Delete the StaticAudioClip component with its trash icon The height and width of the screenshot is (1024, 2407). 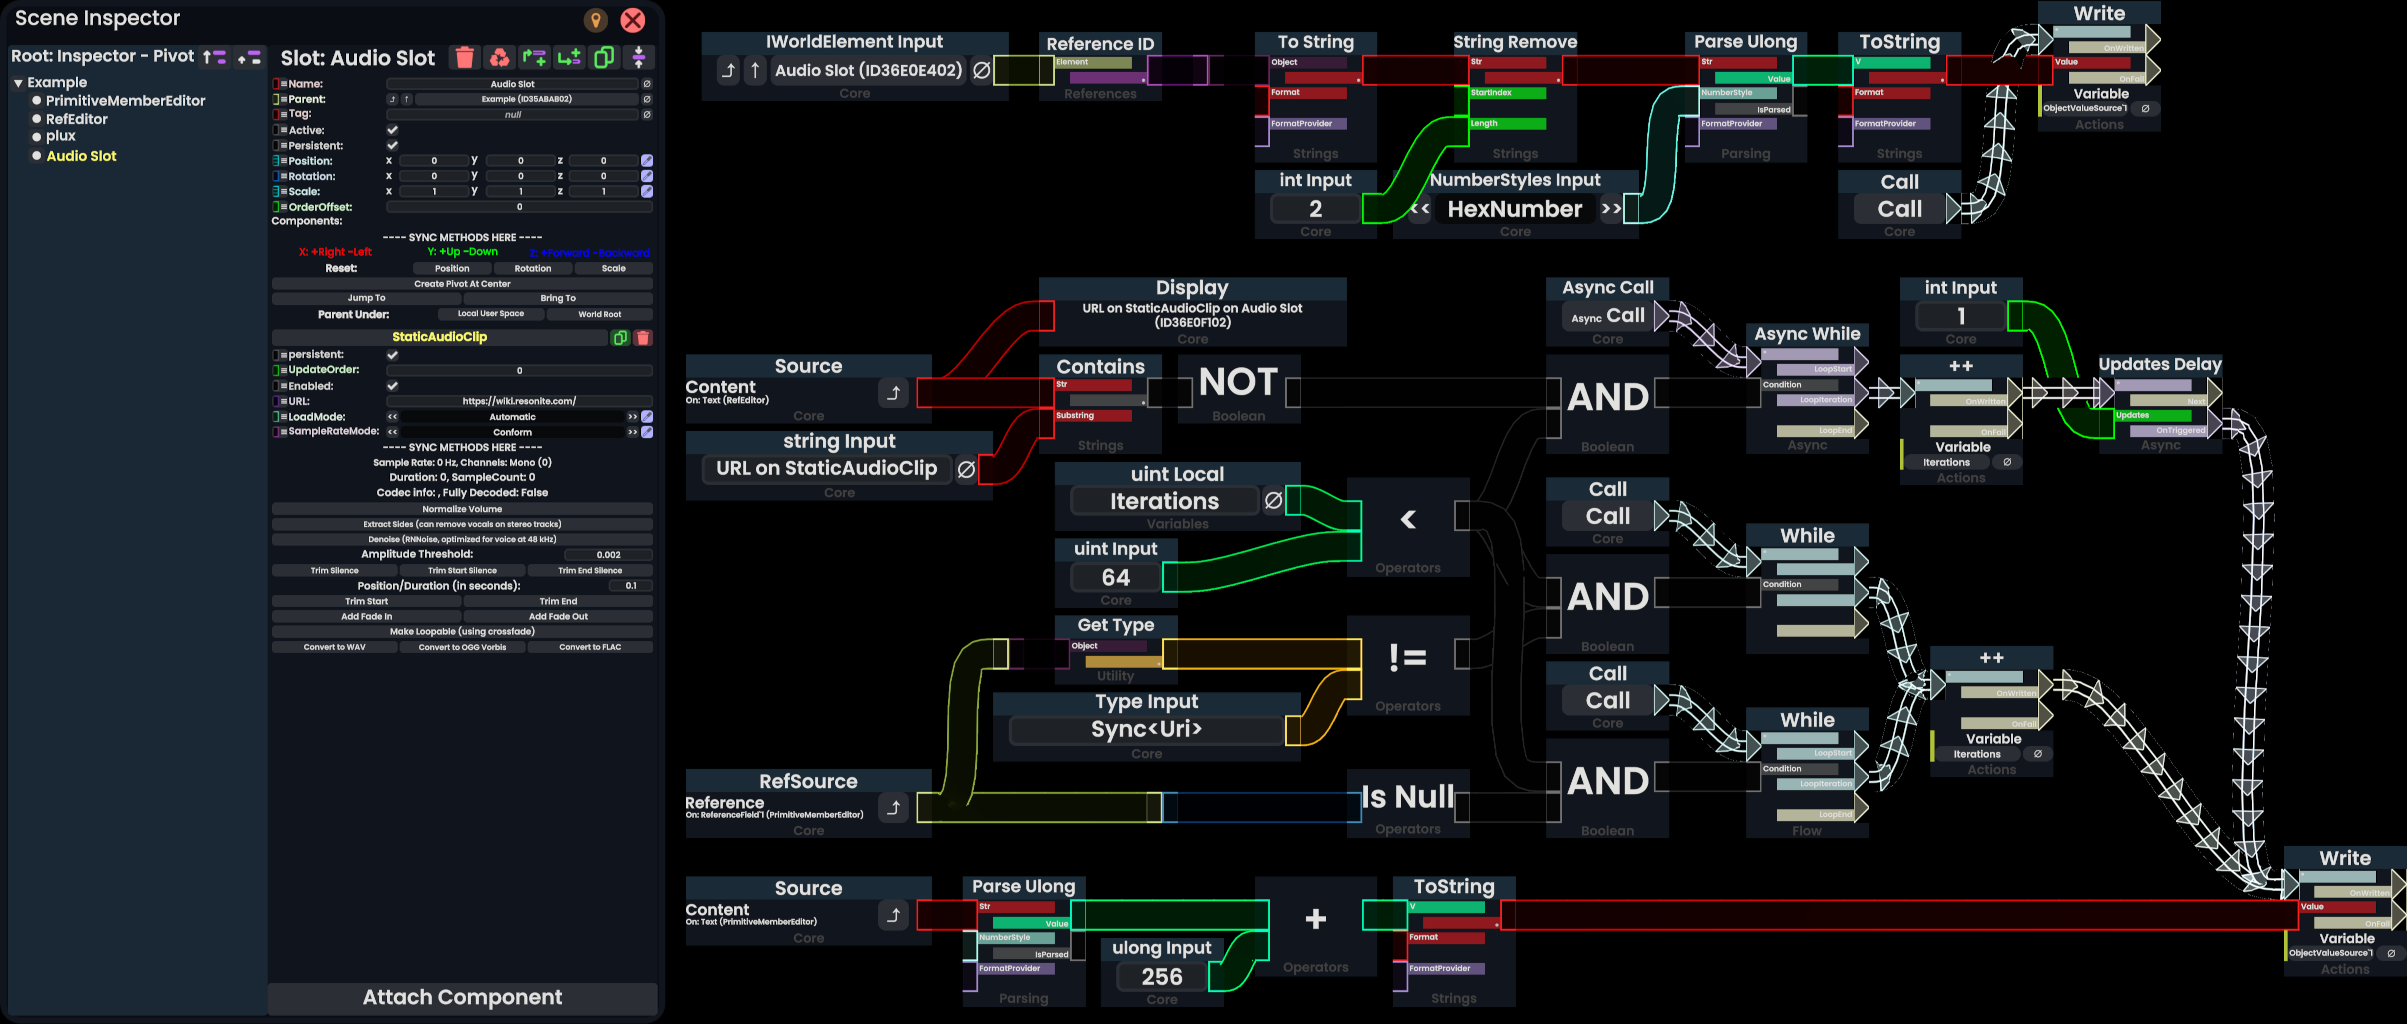[x=643, y=338]
